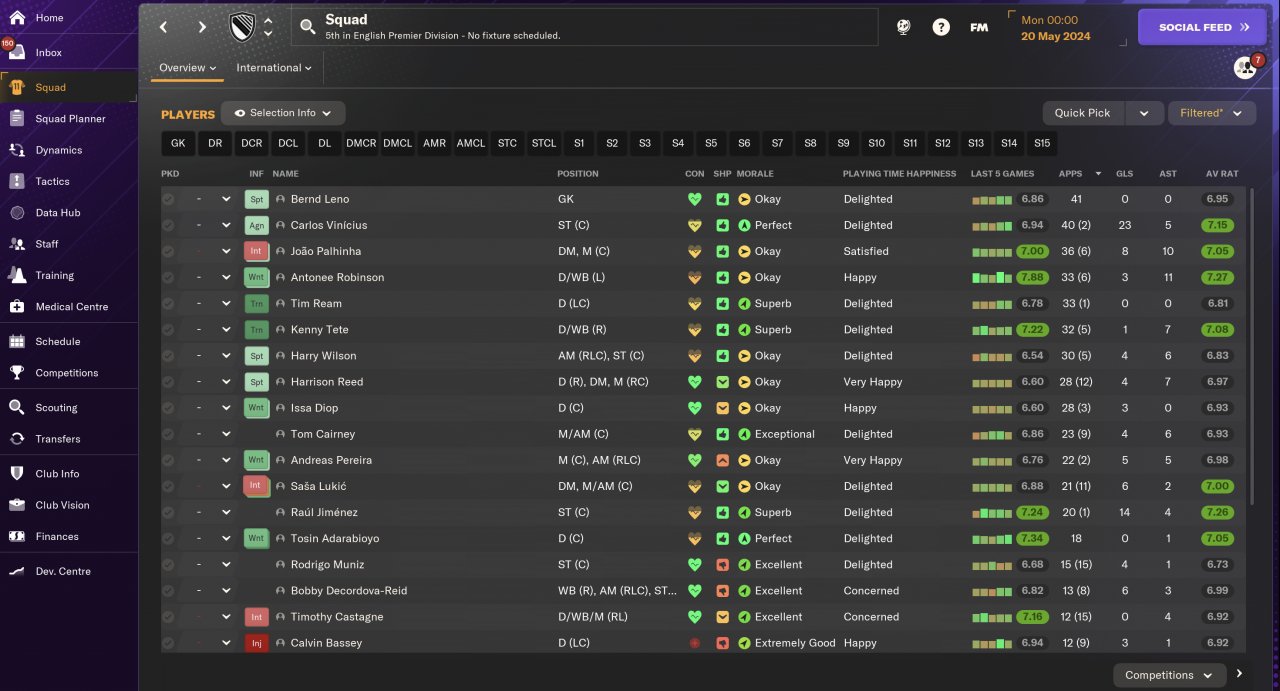Screen dimensions: 1280x691
Task: Select the STCL position slot
Action: click(x=544, y=143)
